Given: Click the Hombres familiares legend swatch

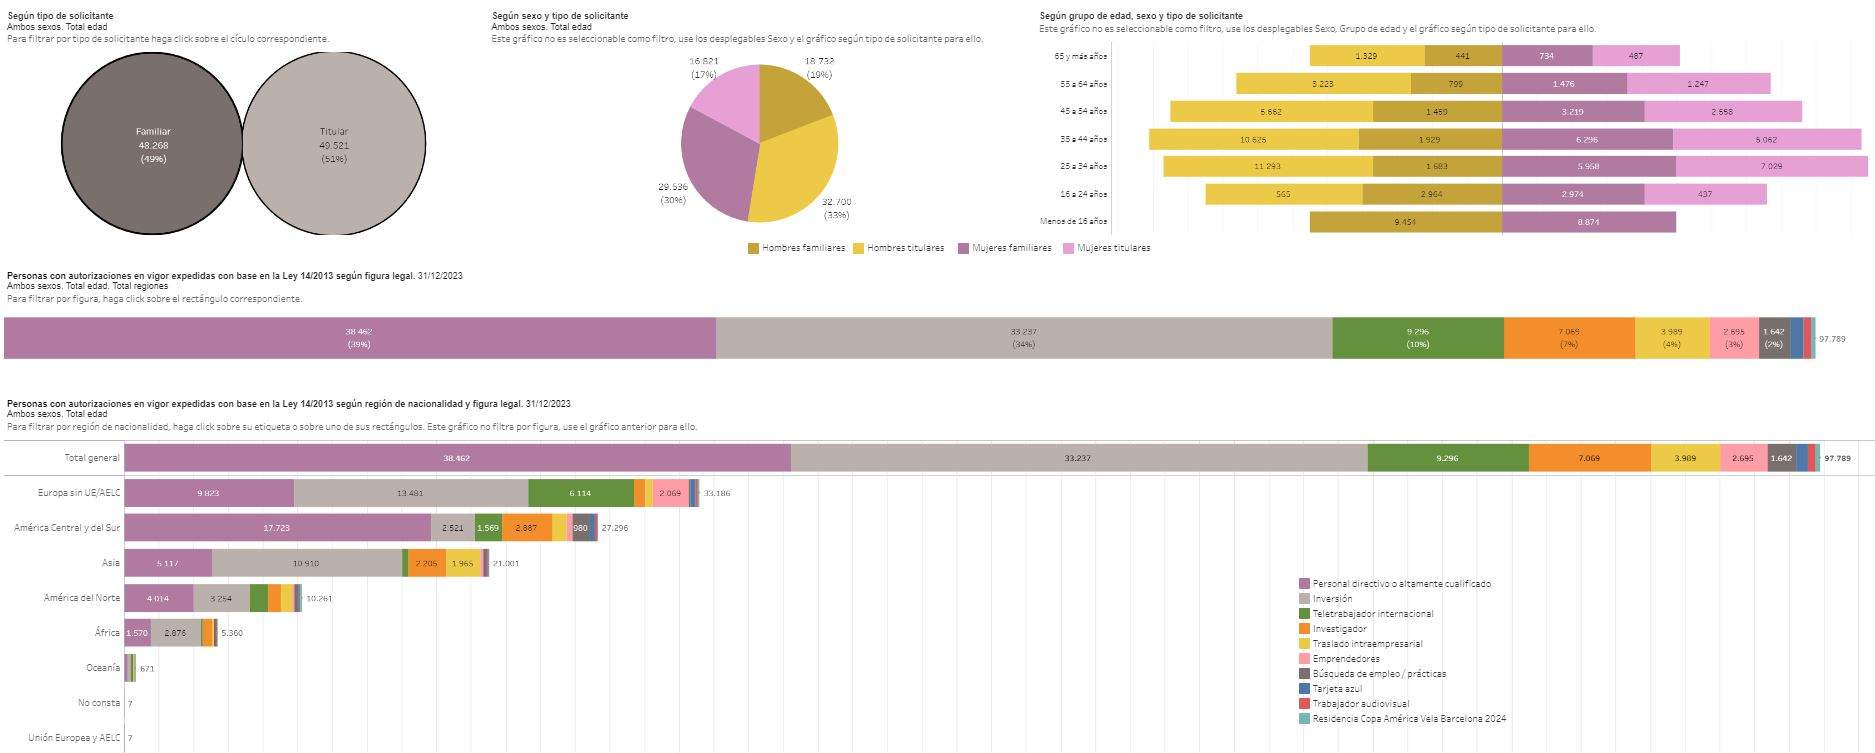Looking at the screenshot, I should 753,248.
